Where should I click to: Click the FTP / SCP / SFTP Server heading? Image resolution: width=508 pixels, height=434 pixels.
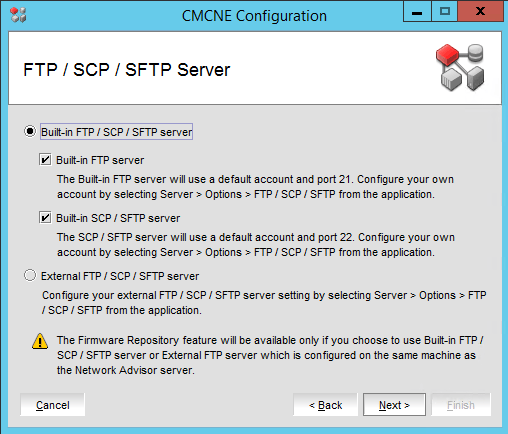tap(127, 70)
